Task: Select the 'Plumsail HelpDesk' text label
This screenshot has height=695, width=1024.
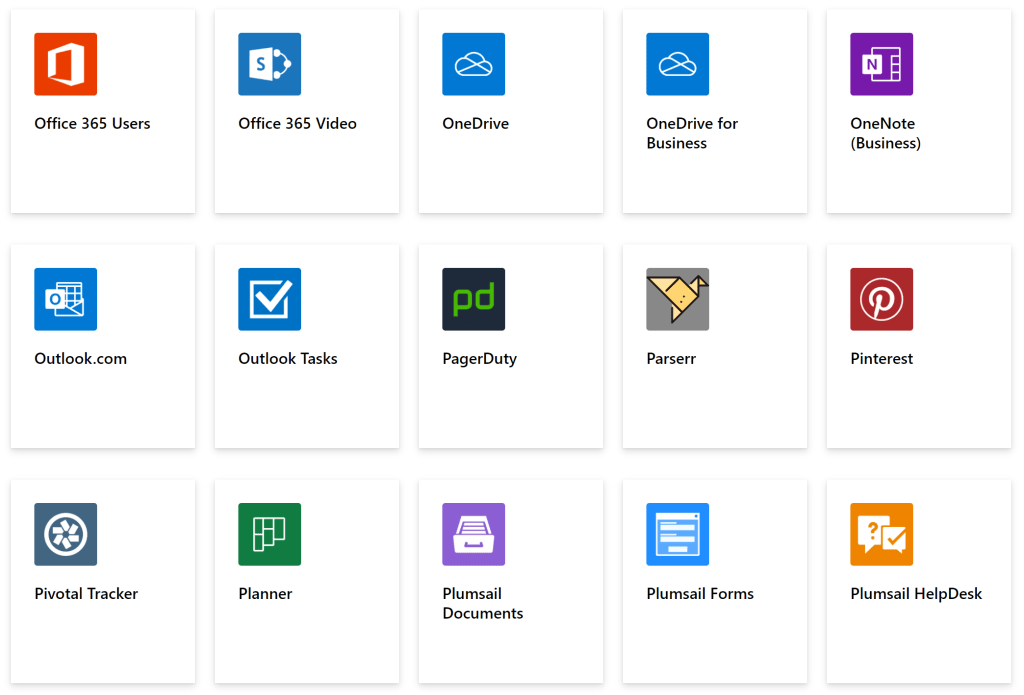Action: point(916,594)
